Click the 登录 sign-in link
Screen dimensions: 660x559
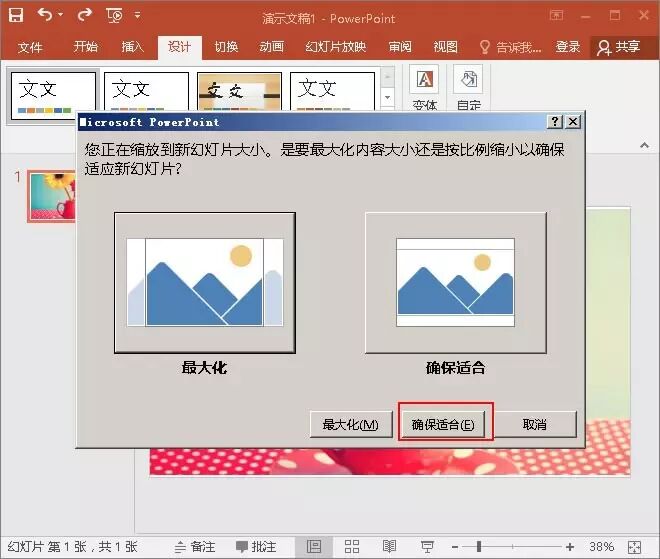(567, 47)
